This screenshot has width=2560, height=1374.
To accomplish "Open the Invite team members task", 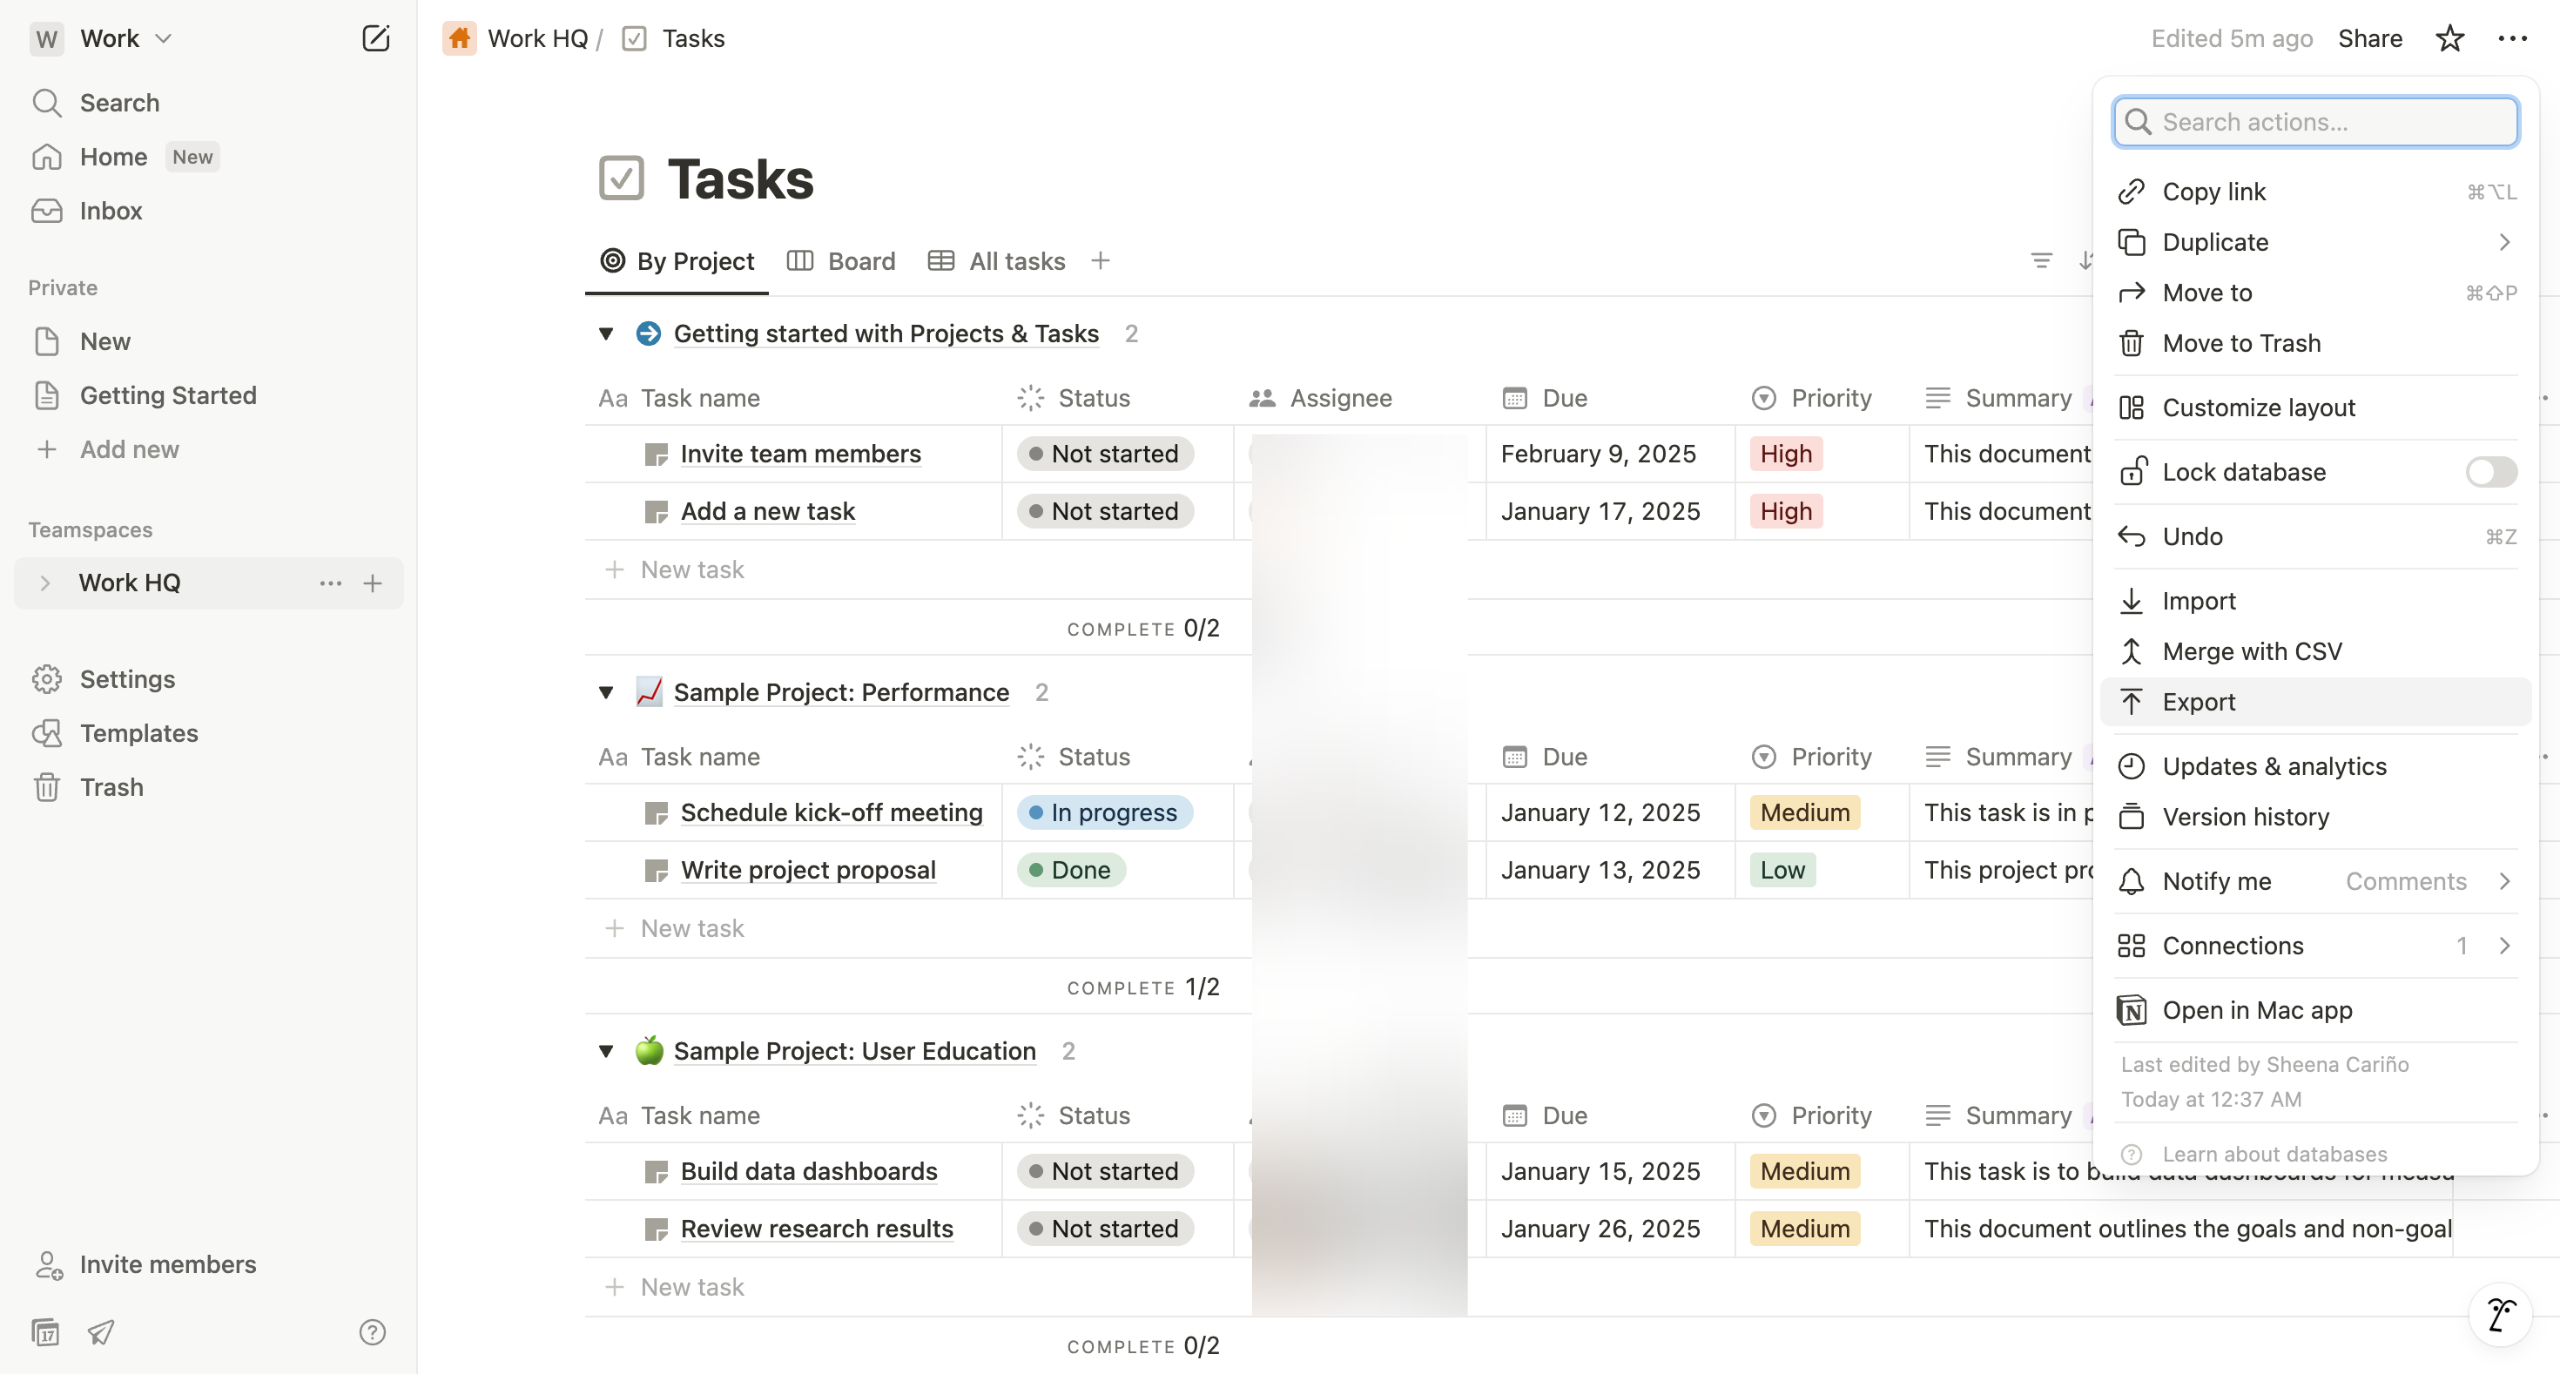I will 800,454.
